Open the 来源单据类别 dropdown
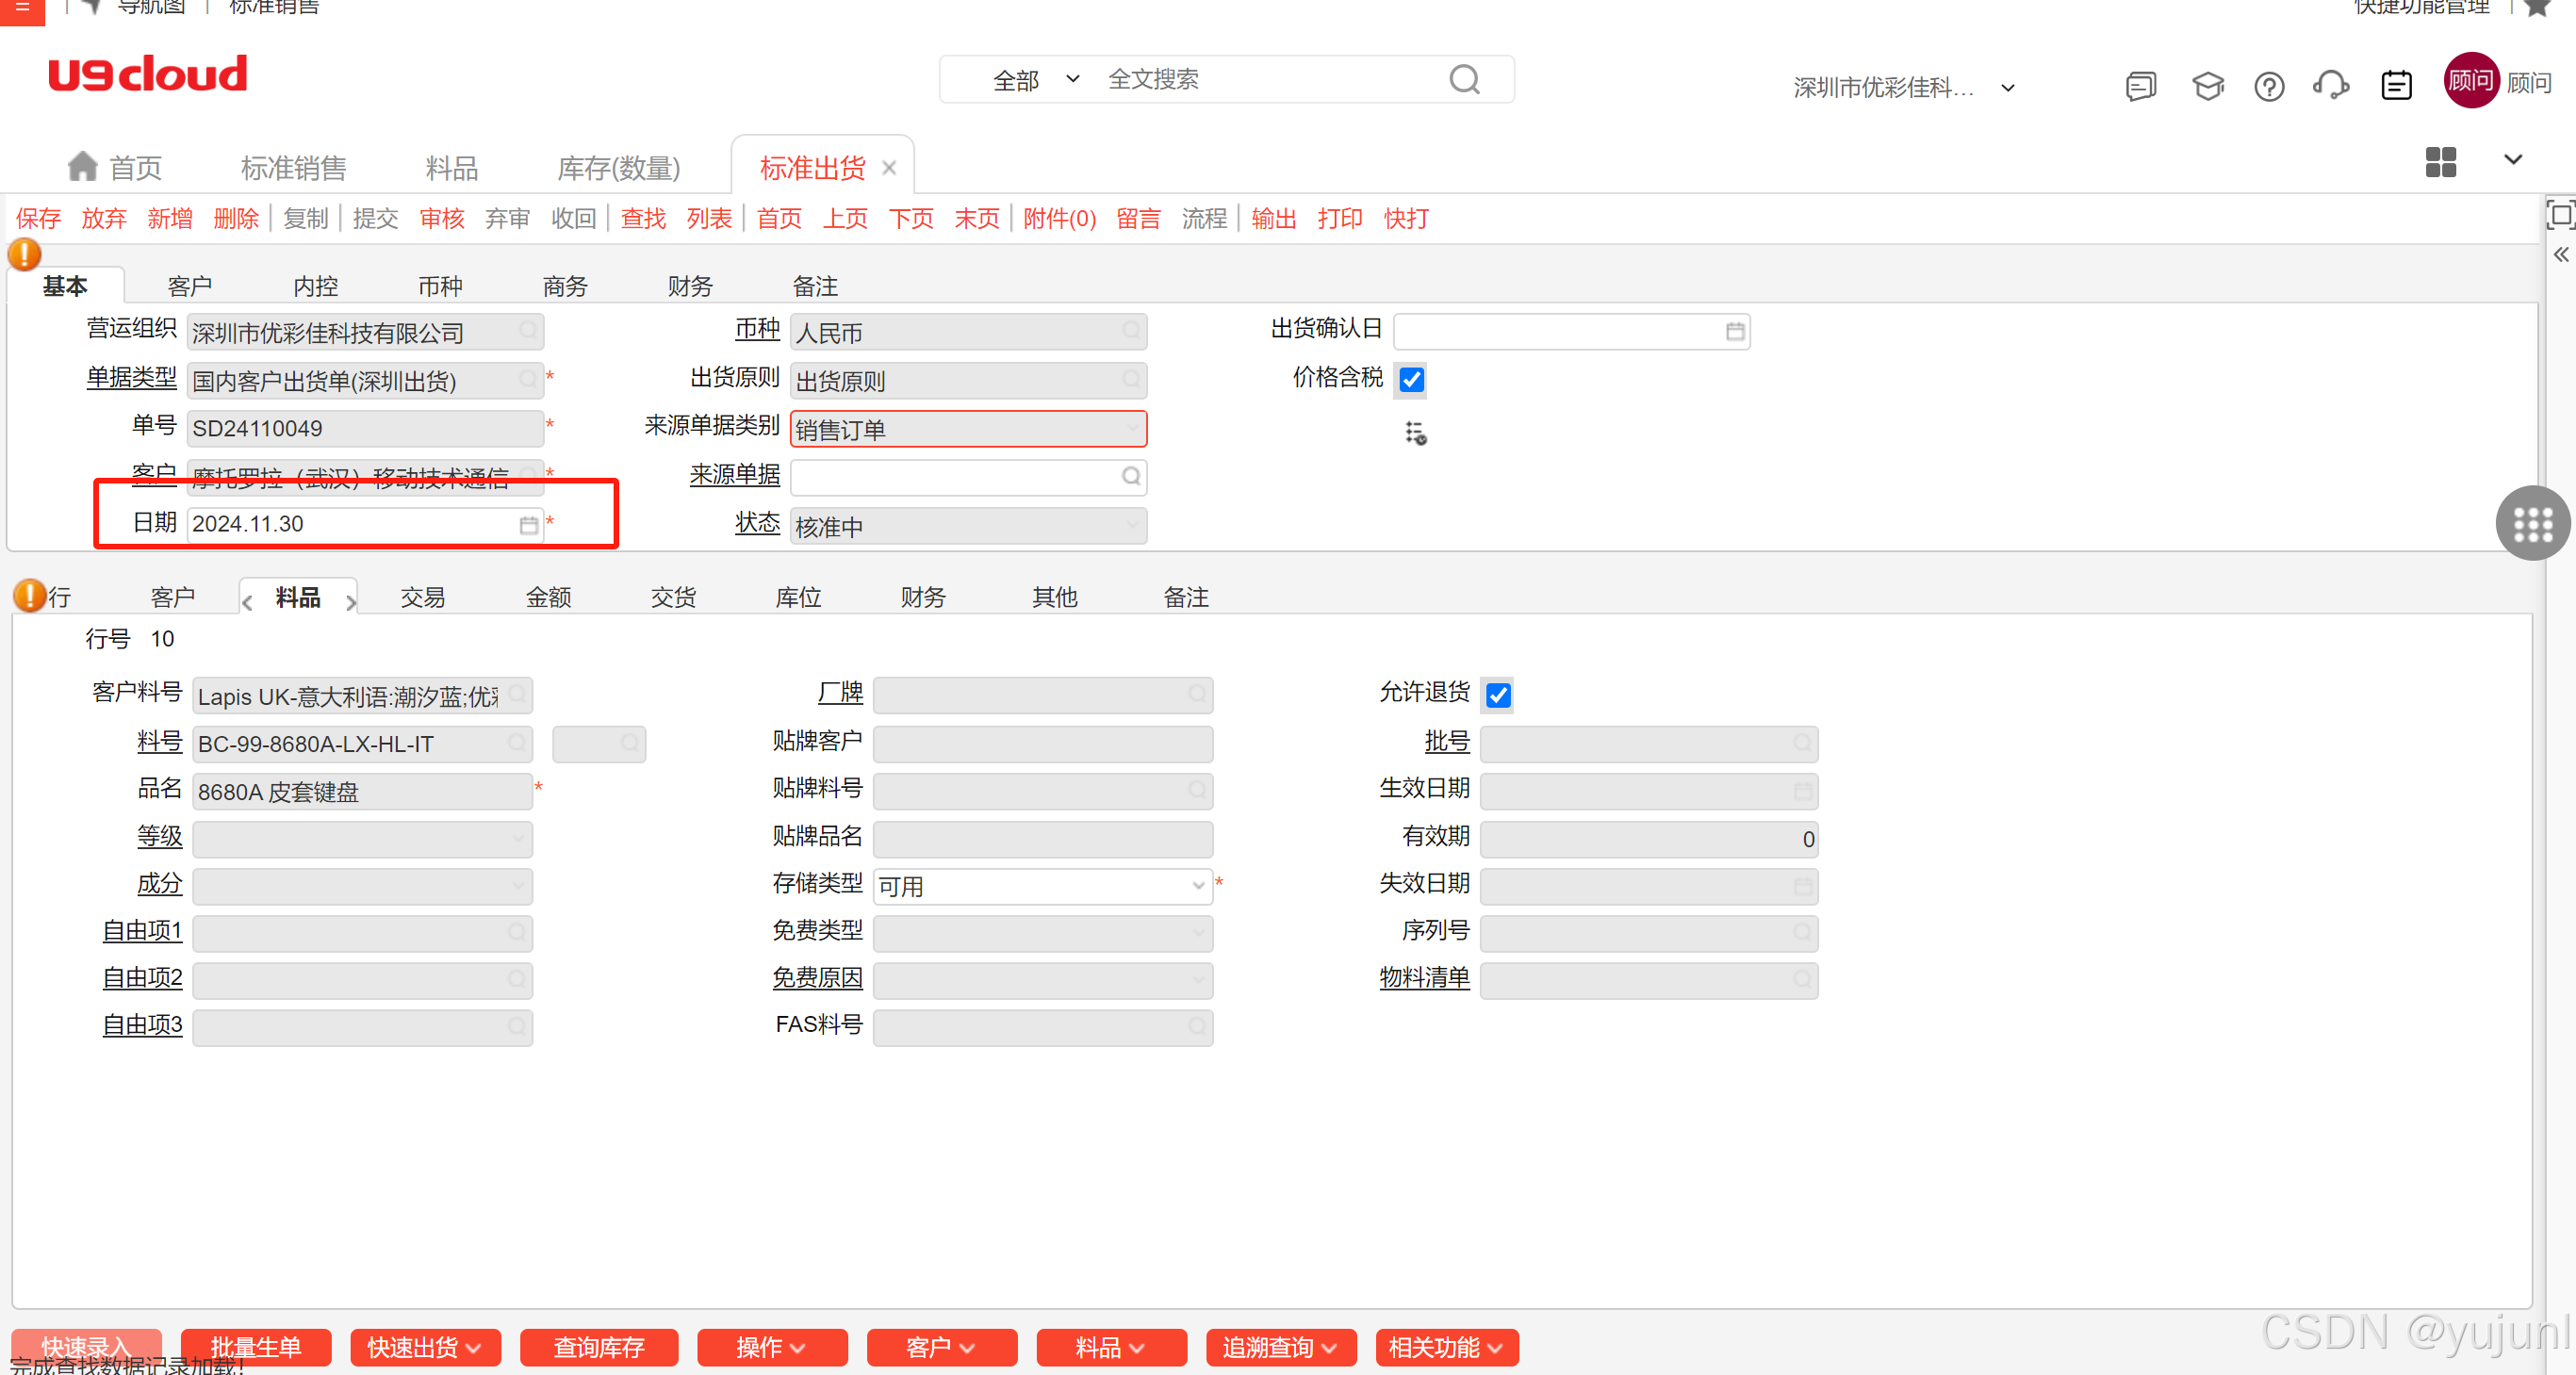Screen dimensions: 2576x1375 click(x=1131, y=430)
